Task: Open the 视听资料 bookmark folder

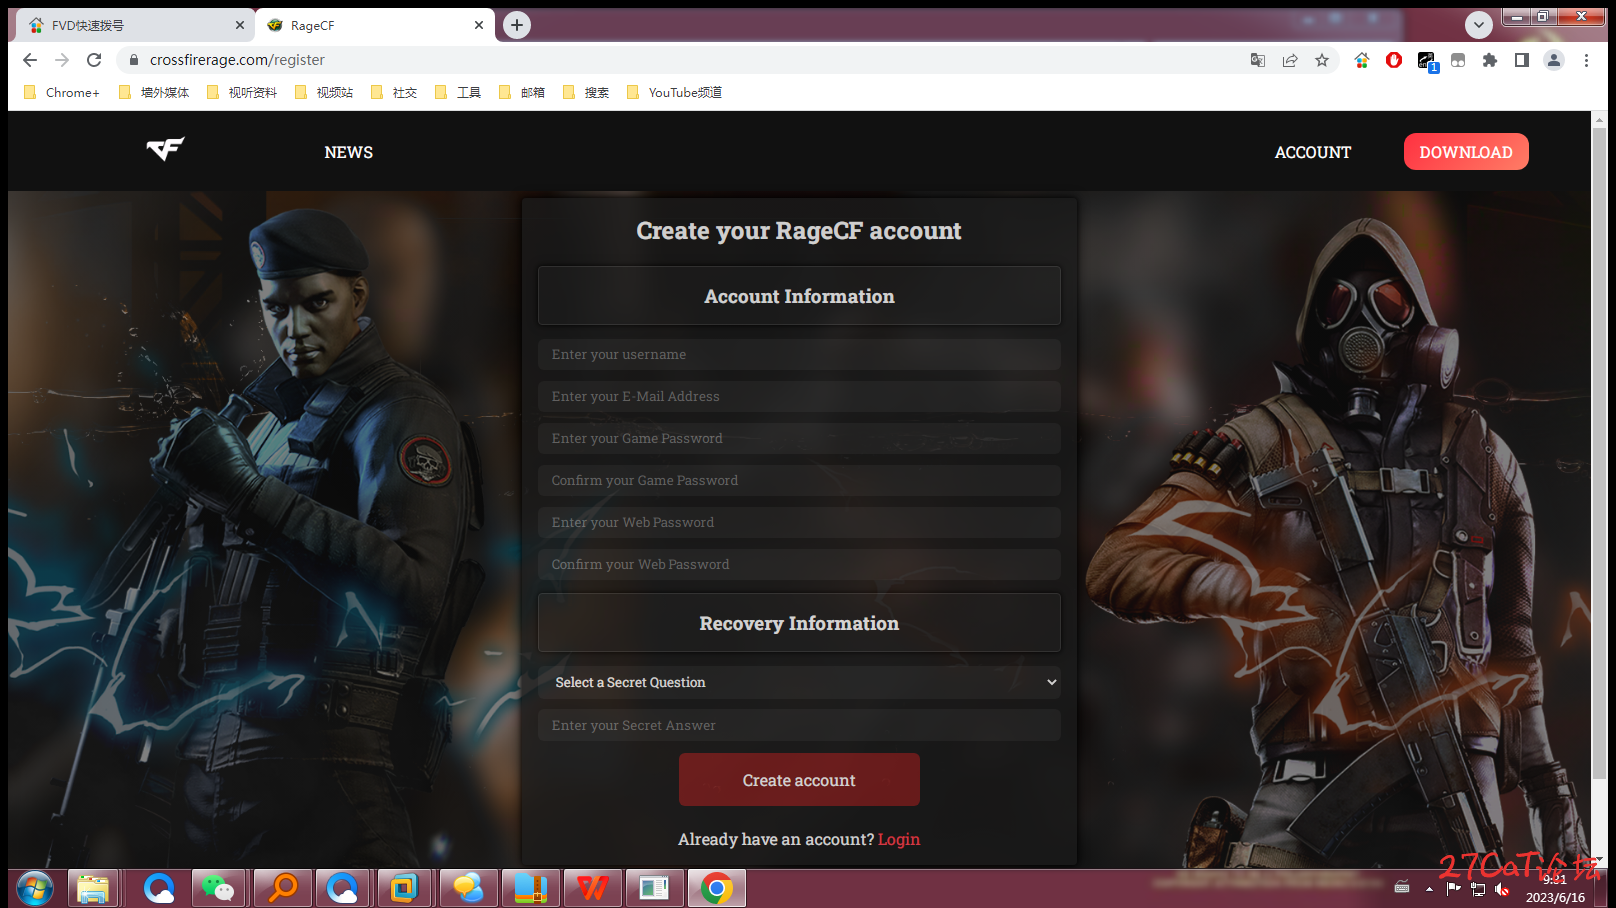Action: click(242, 92)
